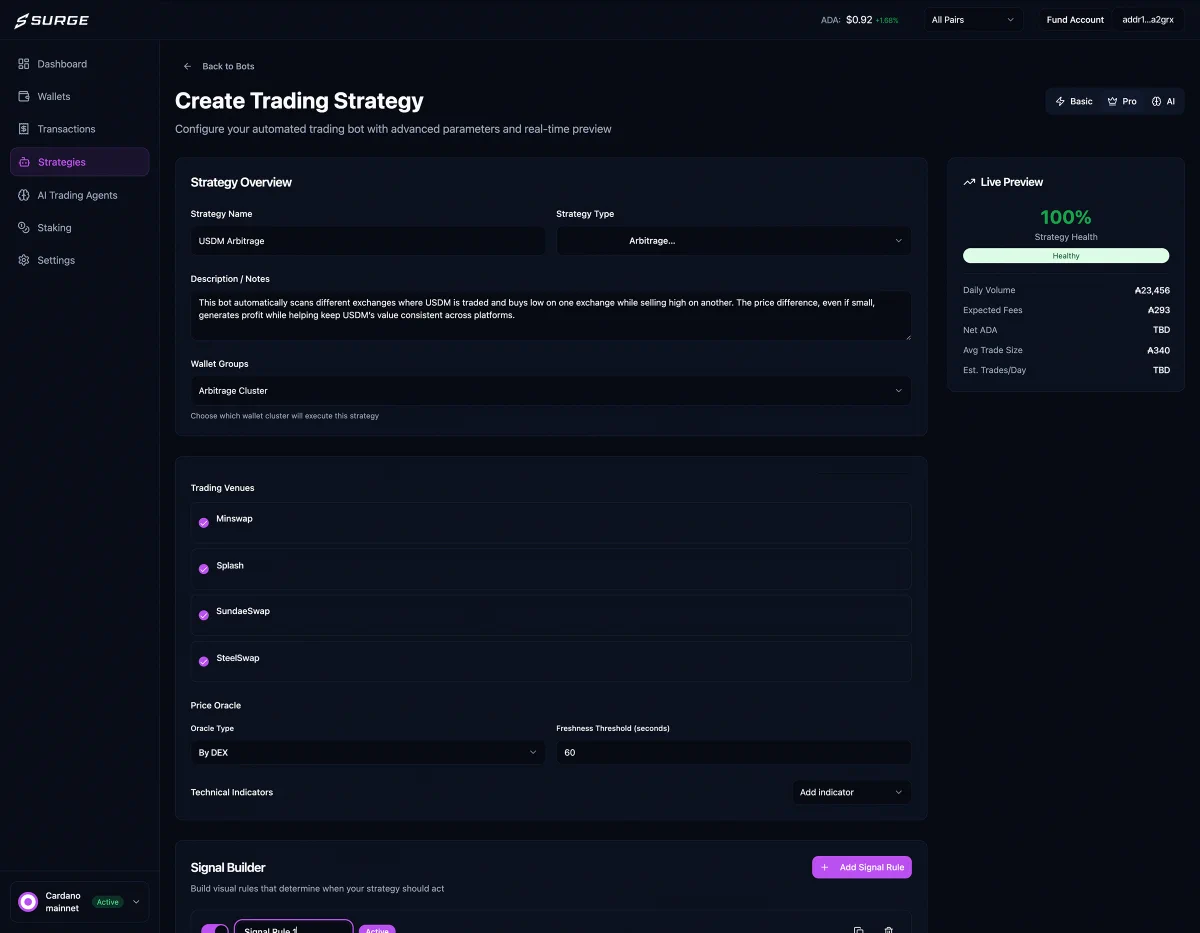
Task: Click the plus icon on Add Signal Rule
Action: pos(825,867)
